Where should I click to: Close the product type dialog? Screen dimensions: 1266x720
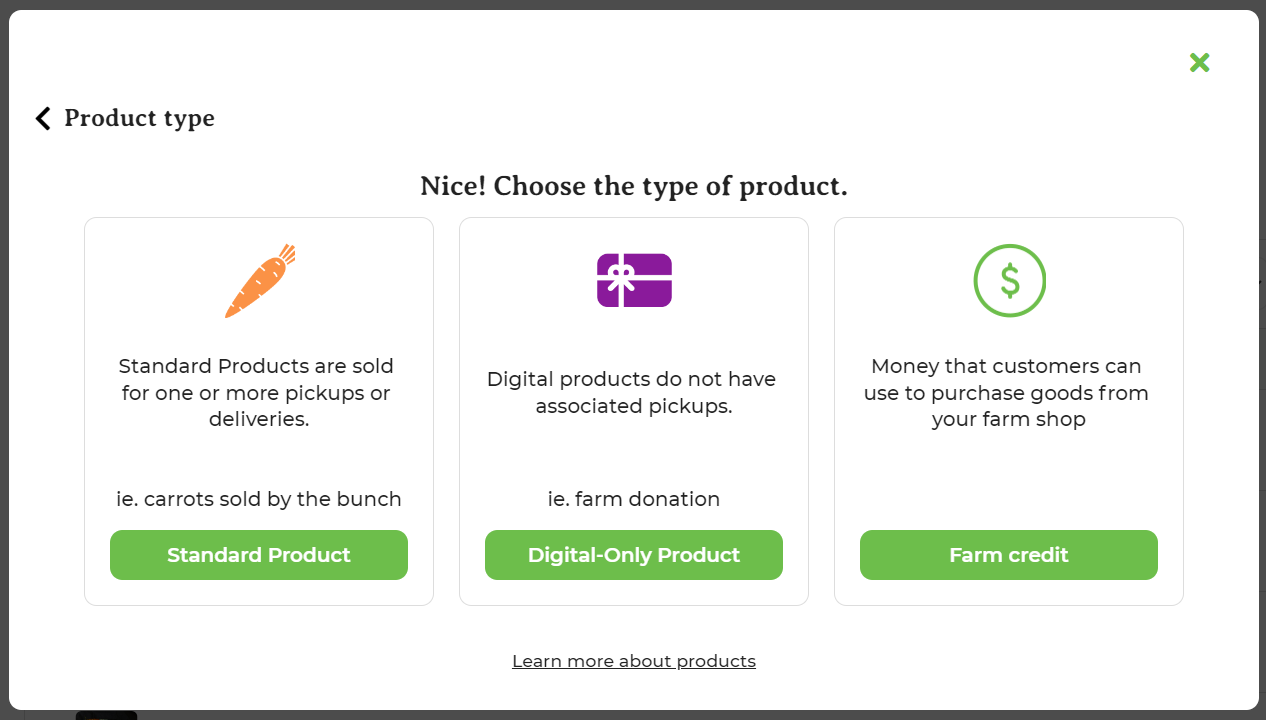(1199, 63)
